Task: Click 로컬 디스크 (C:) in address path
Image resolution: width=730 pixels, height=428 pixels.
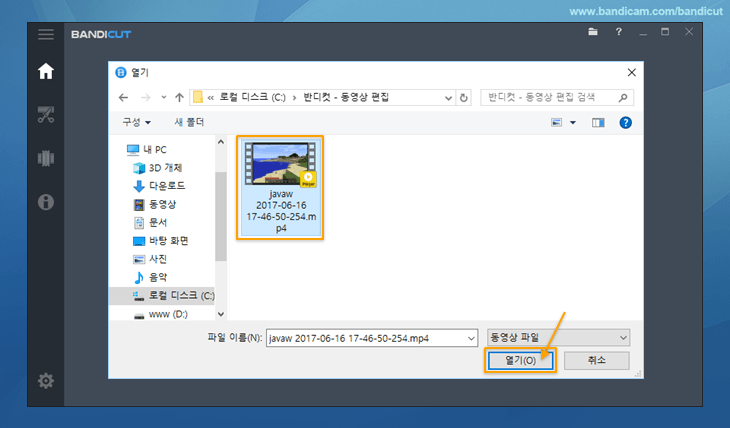Action: (x=252, y=97)
